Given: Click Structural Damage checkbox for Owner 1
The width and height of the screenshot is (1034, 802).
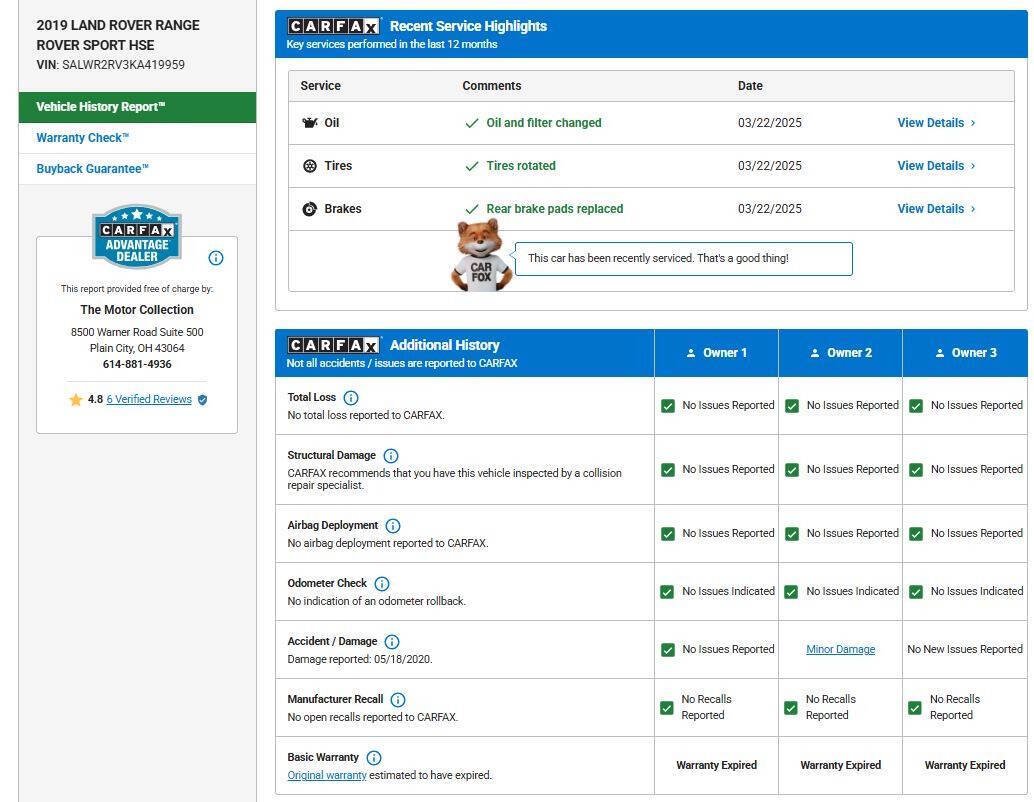Looking at the screenshot, I should tap(668, 470).
